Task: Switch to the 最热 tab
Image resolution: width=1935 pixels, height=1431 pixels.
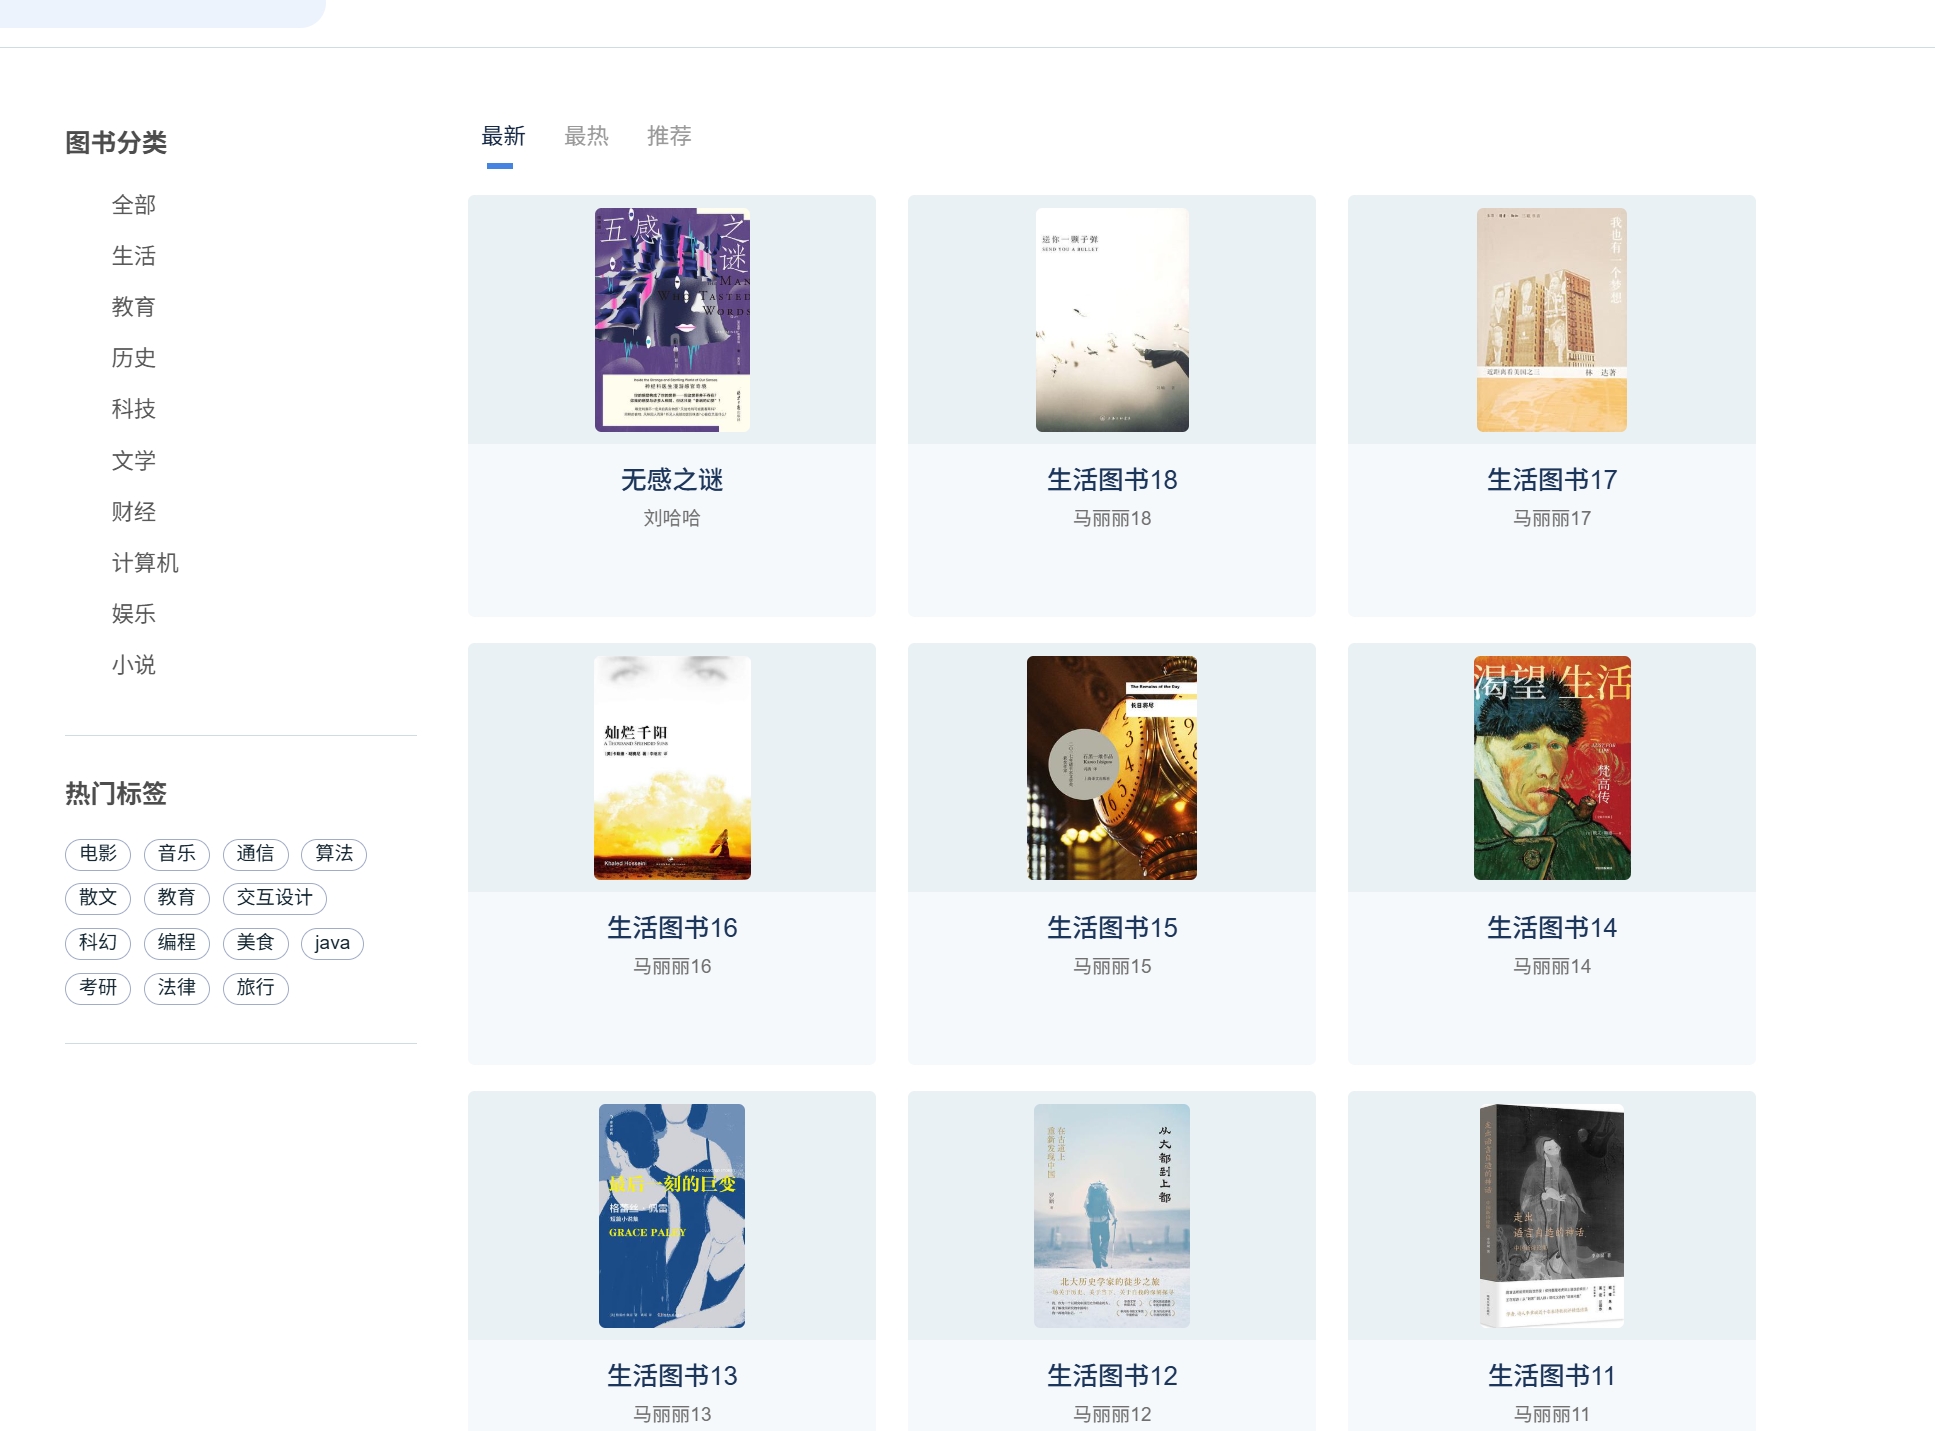Action: pyautogui.click(x=586, y=136)
